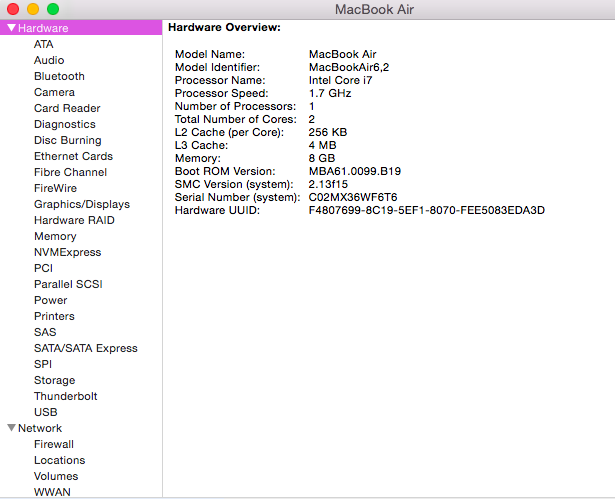Click the MacBook Air window title
This screenshot has height=499, width=615.
point(374,9)
